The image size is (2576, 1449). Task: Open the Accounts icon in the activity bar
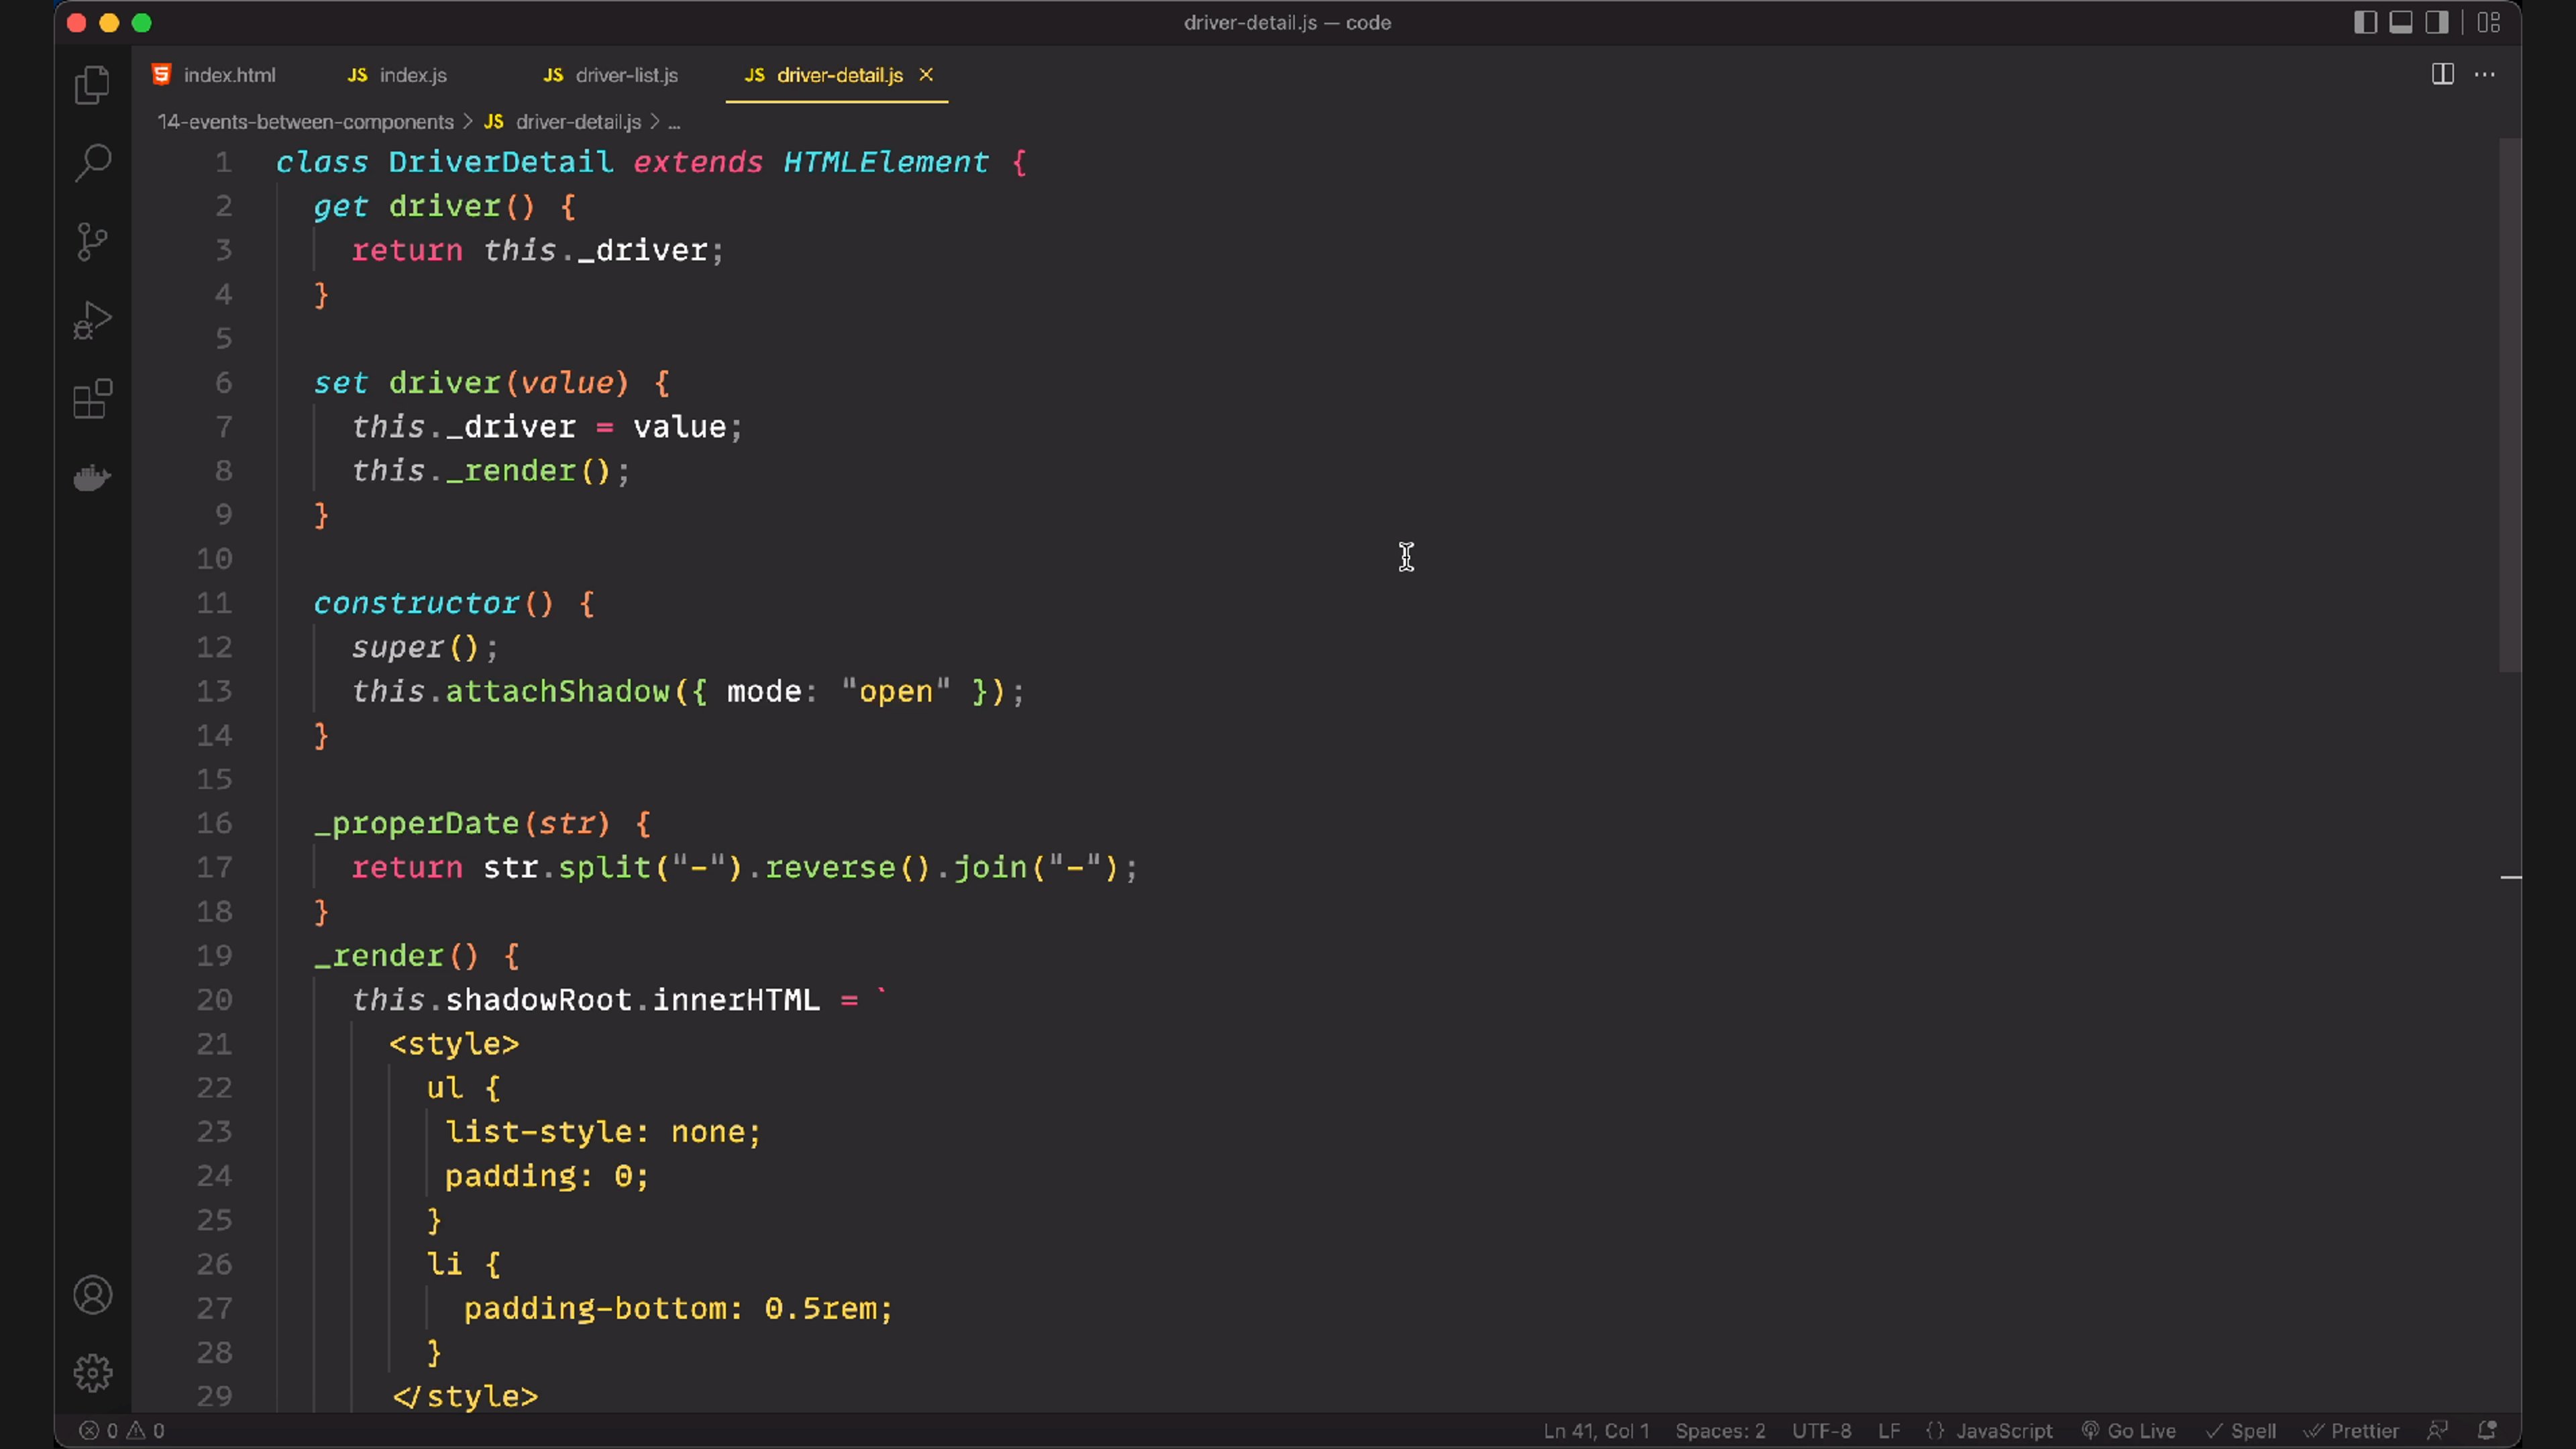pyautogui.click(x=92, y=1295)
